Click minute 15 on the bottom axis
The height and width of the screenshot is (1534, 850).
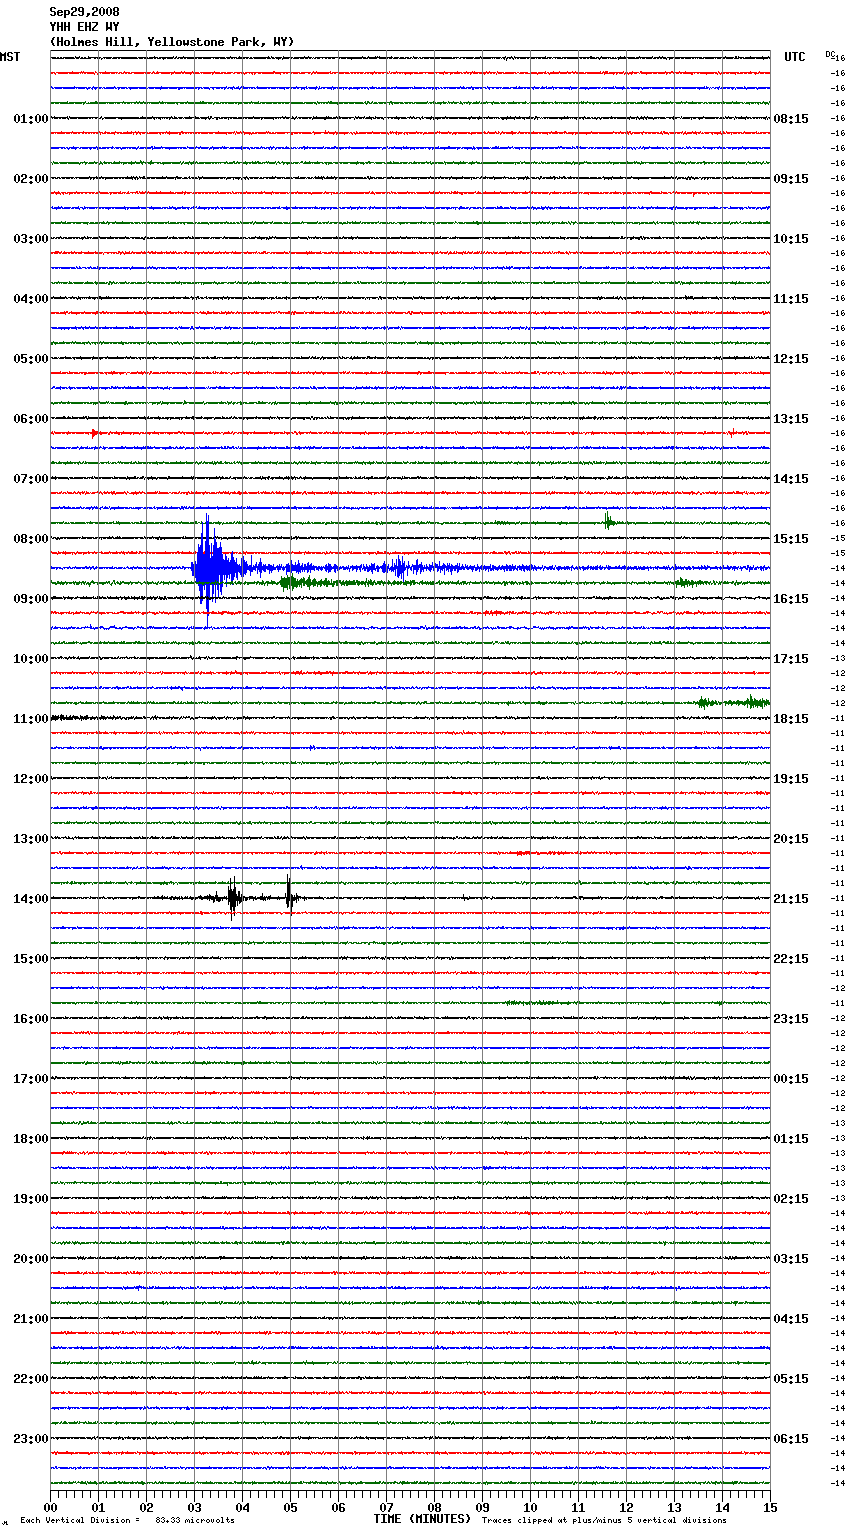point(770,1507)
